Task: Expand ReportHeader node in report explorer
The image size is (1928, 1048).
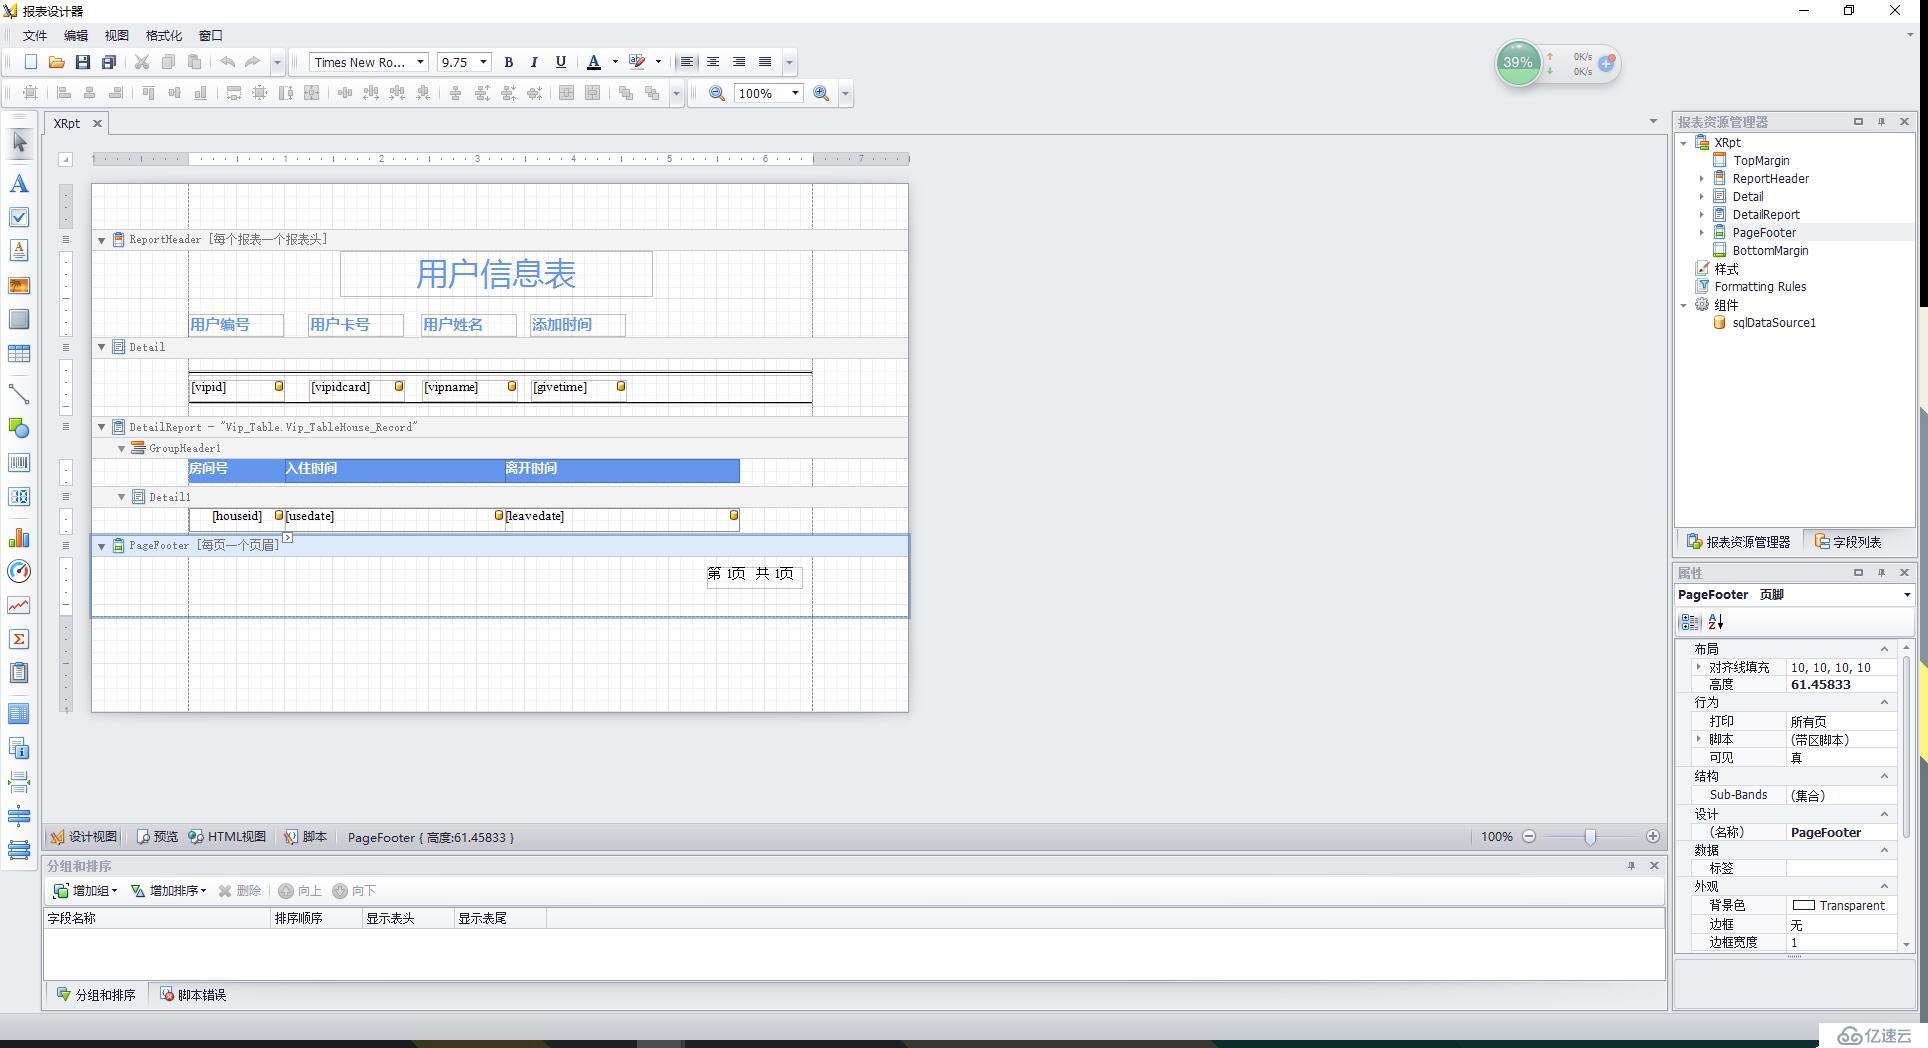Action: point(1701,179)
